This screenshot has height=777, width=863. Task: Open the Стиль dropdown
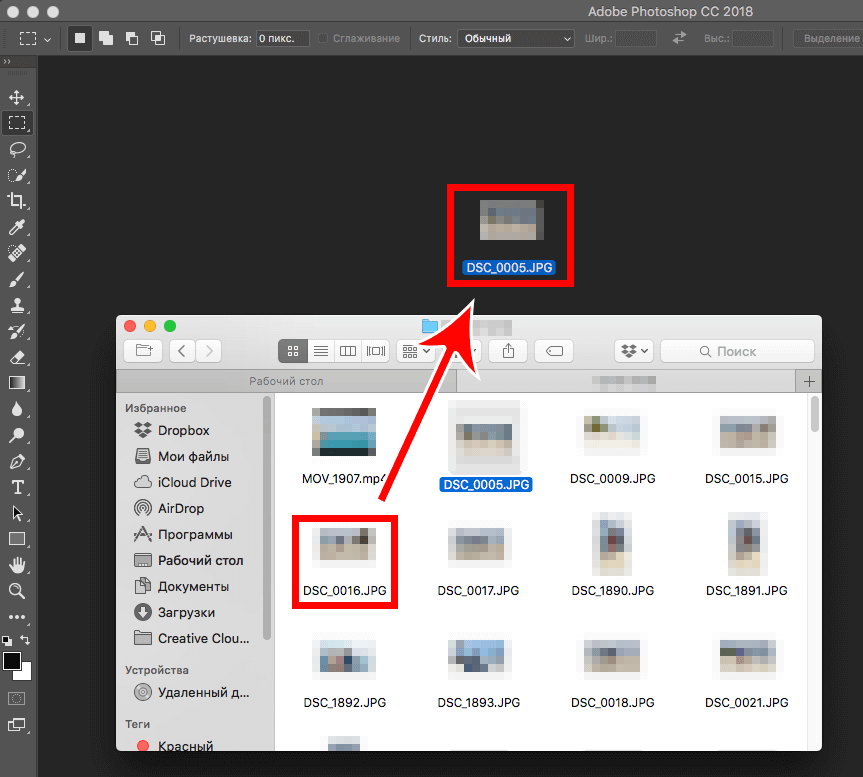[x=515, y=39]
